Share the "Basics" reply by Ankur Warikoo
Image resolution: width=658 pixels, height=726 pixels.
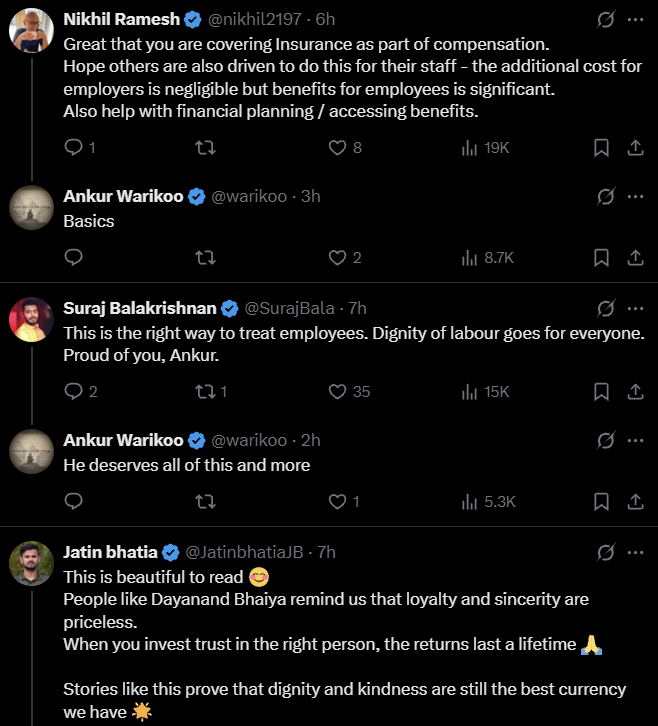(x=634, y=258)
